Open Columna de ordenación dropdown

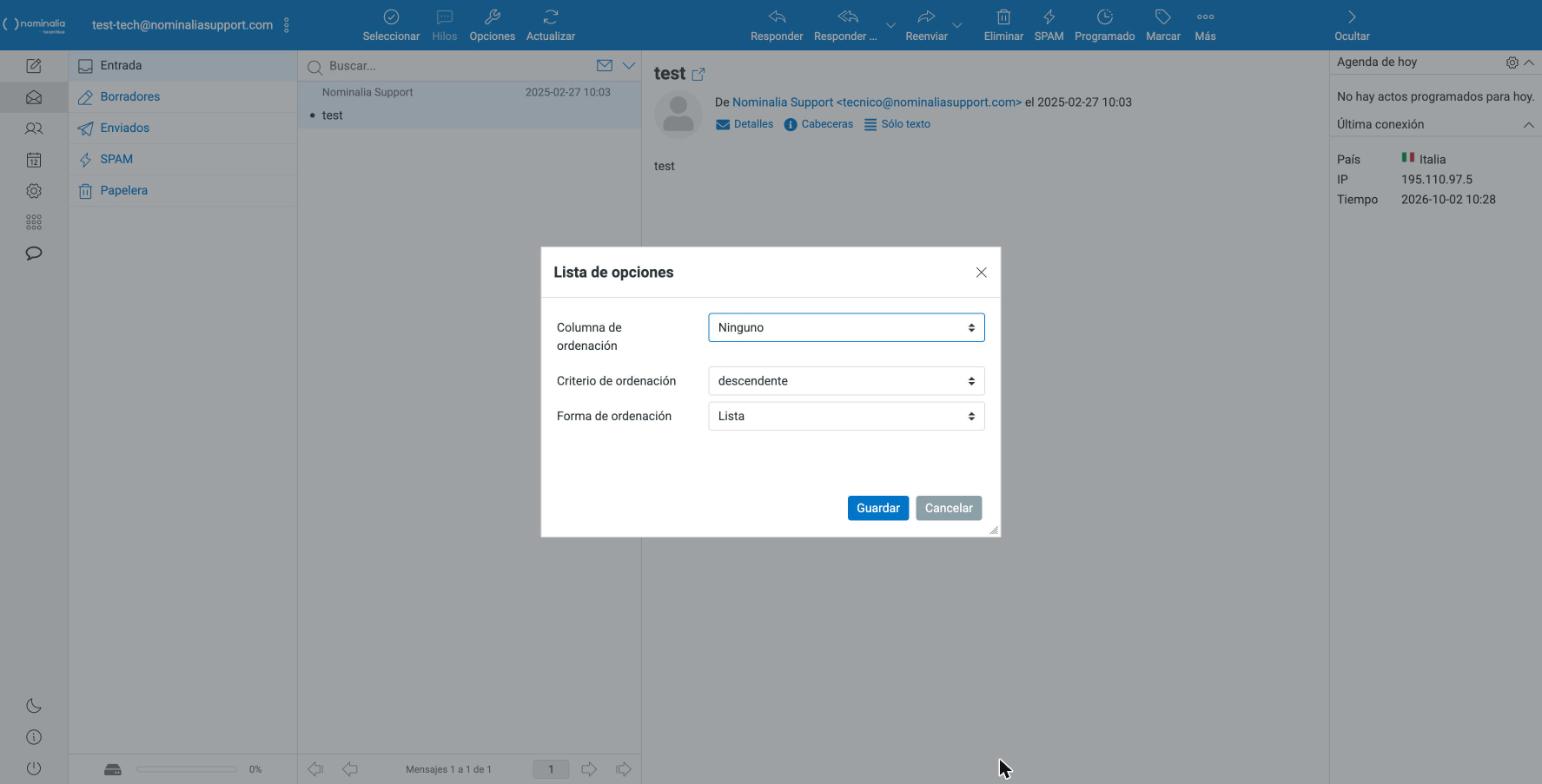click(x=846, y=327)
